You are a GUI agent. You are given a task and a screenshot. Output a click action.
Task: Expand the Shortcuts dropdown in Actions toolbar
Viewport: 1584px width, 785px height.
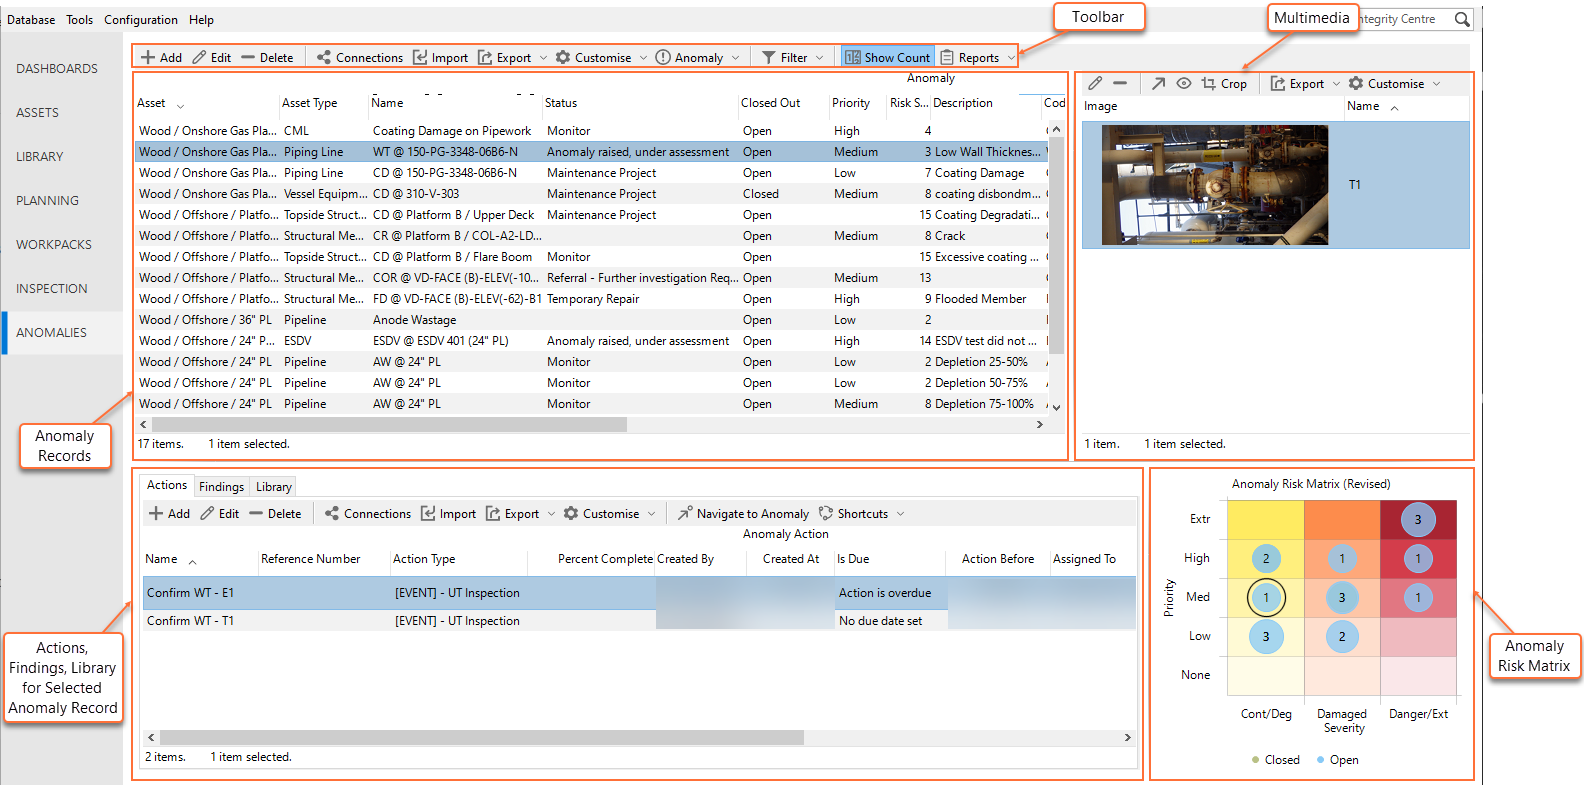[861, 514]
